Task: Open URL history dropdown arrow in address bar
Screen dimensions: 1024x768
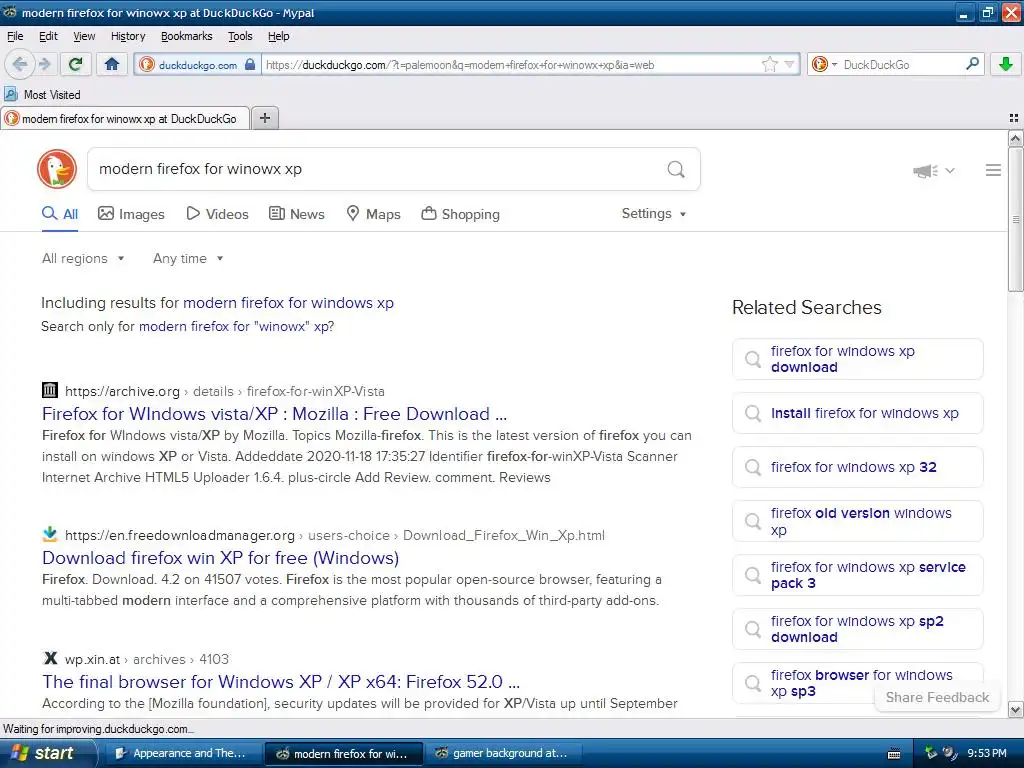Action: click(x=789, y=64)
